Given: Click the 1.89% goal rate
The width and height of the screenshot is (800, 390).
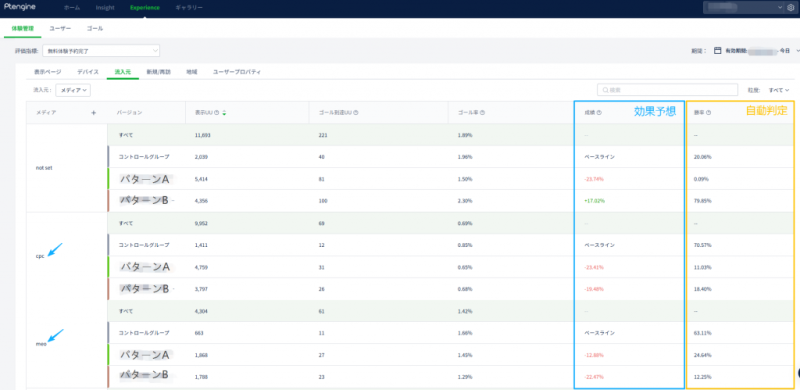Looking at the screenshot, I should pos(465,135).
